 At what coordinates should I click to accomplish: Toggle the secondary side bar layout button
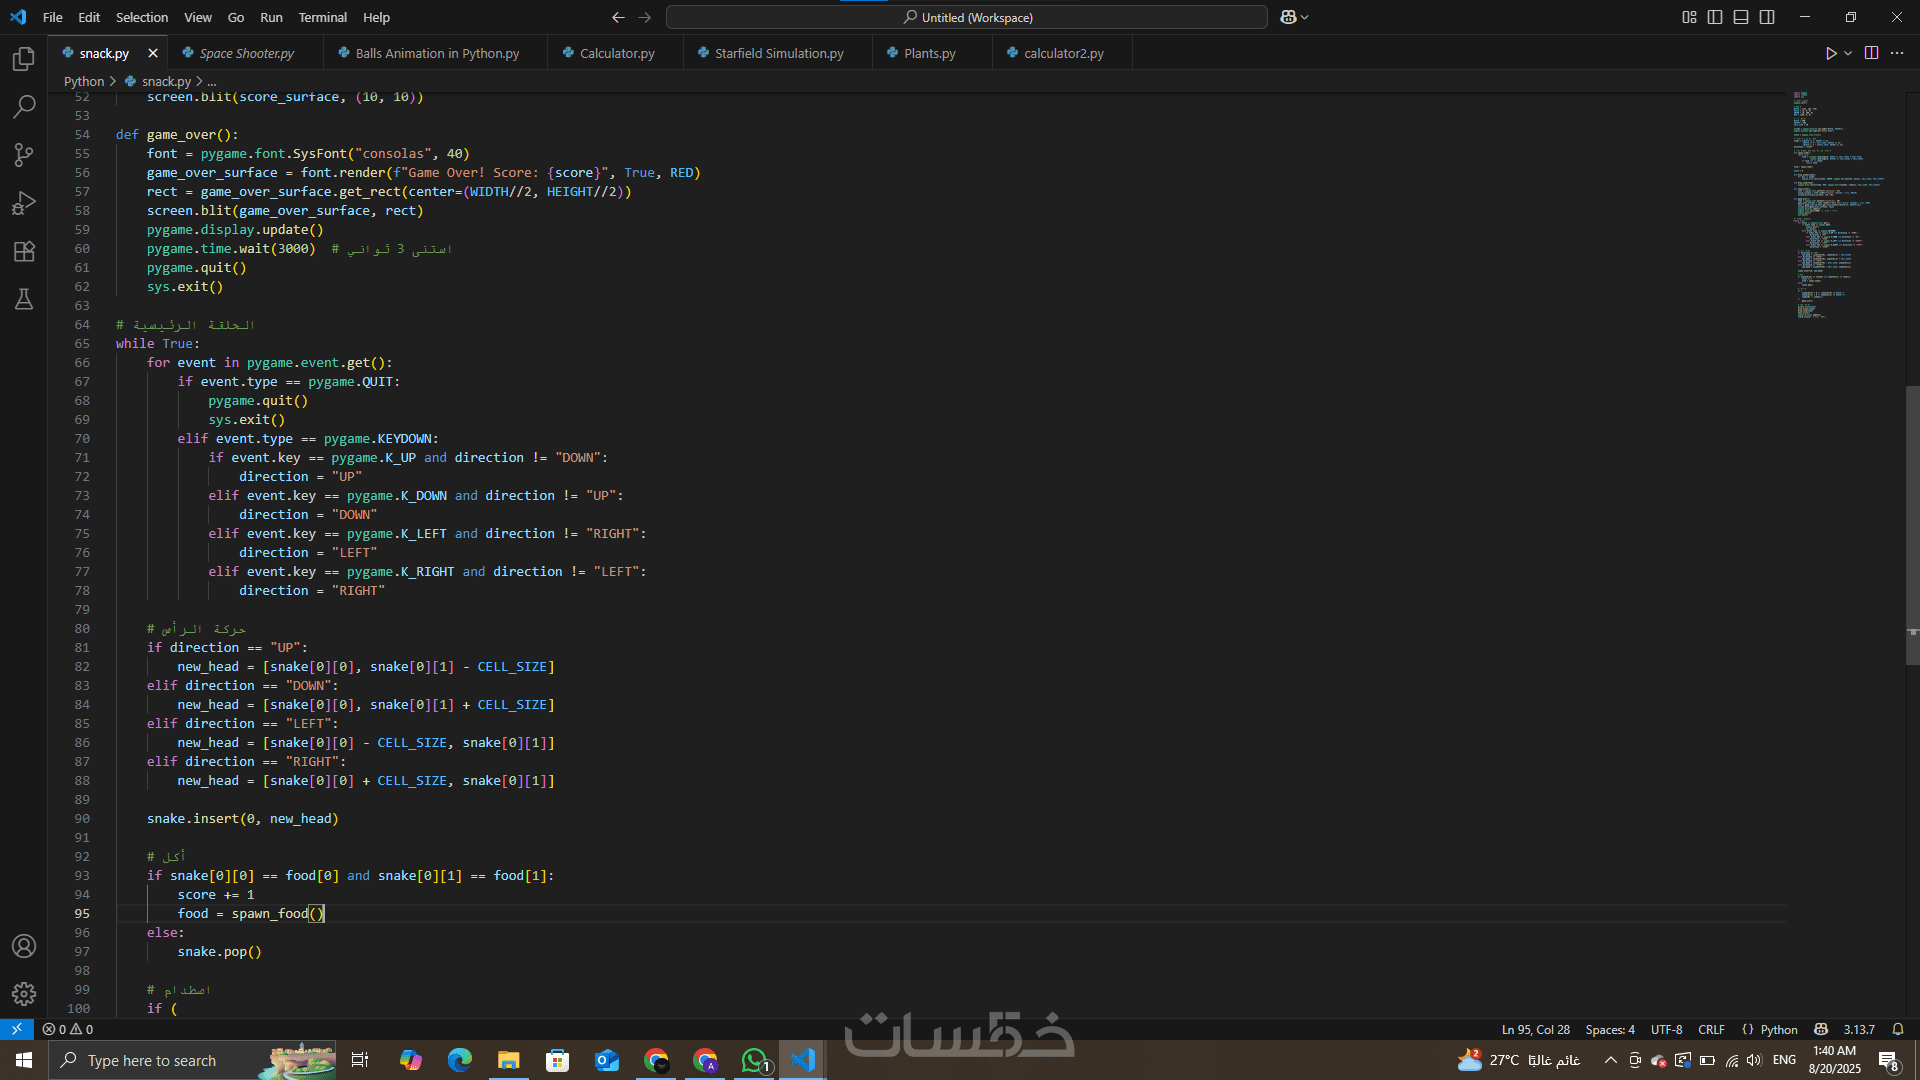1767,17
